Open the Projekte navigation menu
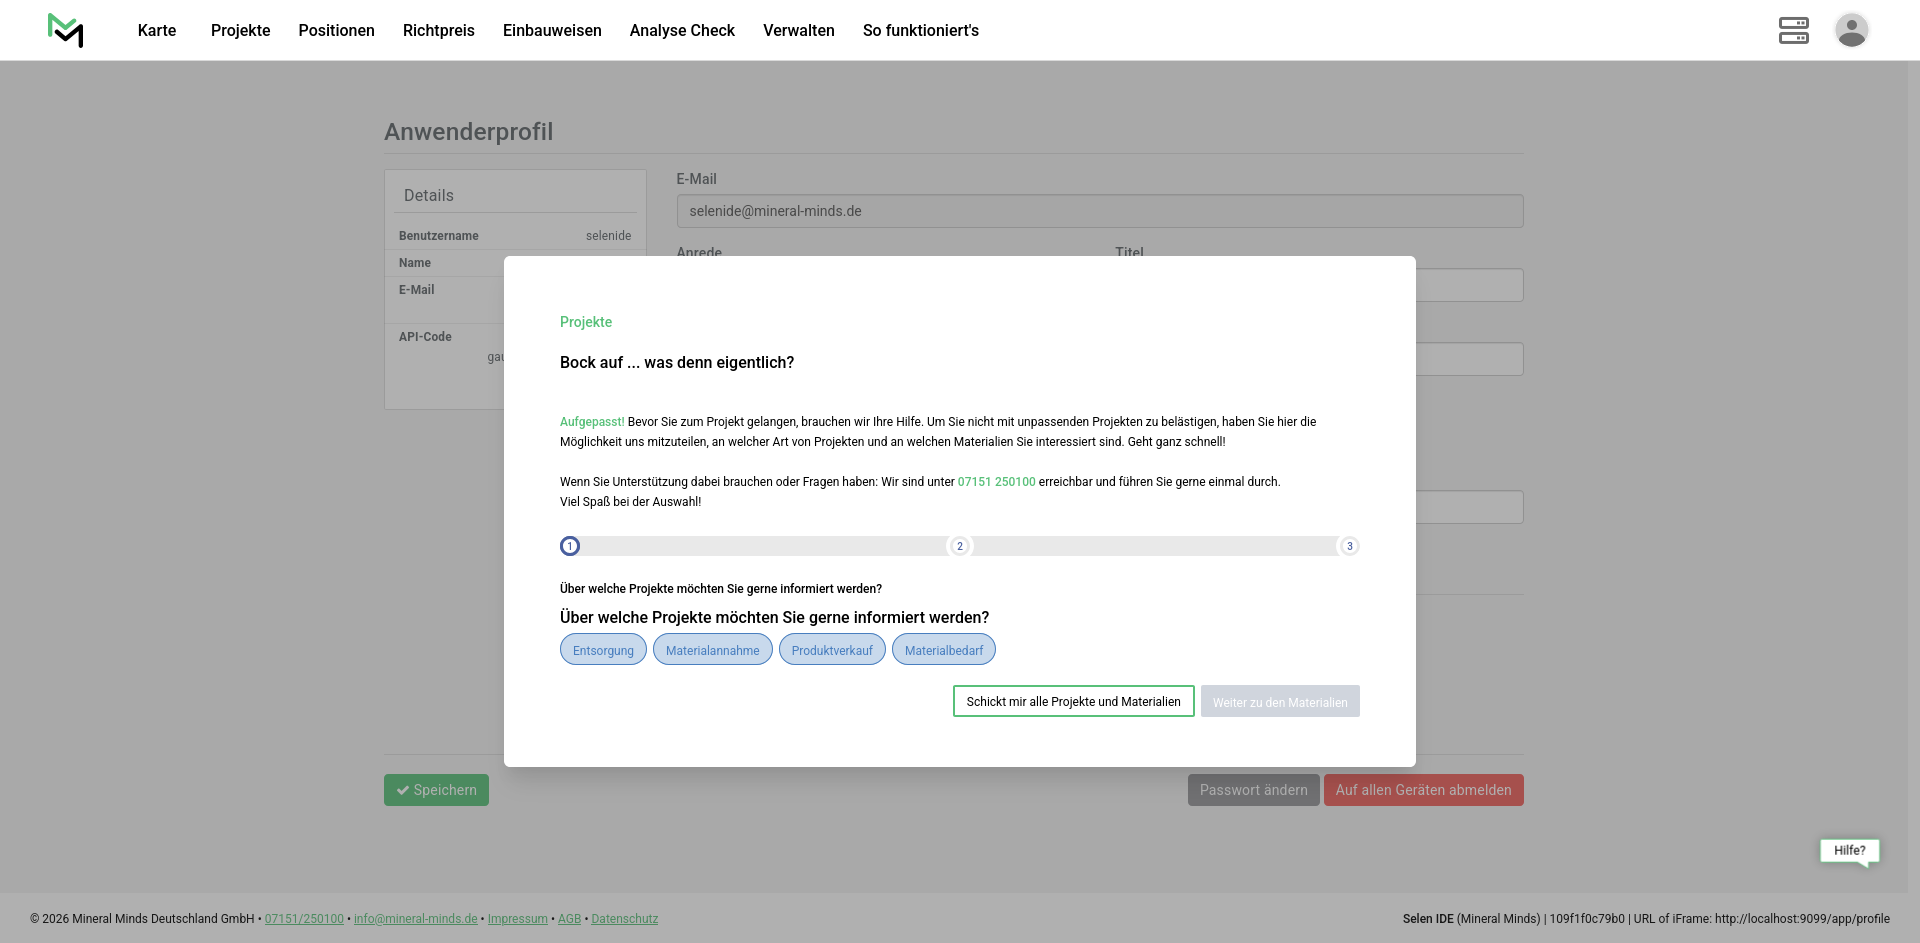The height and width of the screenshot is (943, 1920). tap(240, 31)
